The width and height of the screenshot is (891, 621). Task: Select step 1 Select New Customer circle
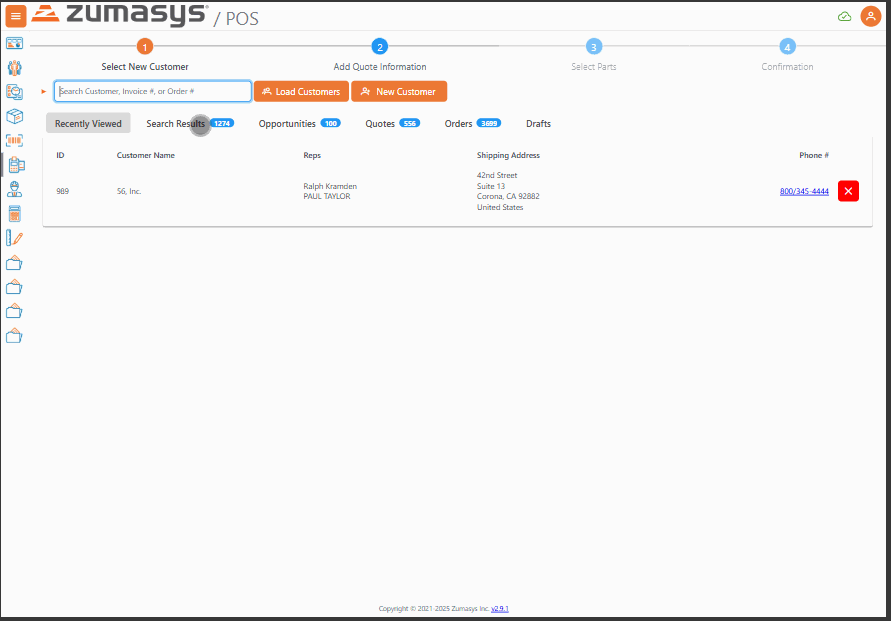click(x=145, y=47)
